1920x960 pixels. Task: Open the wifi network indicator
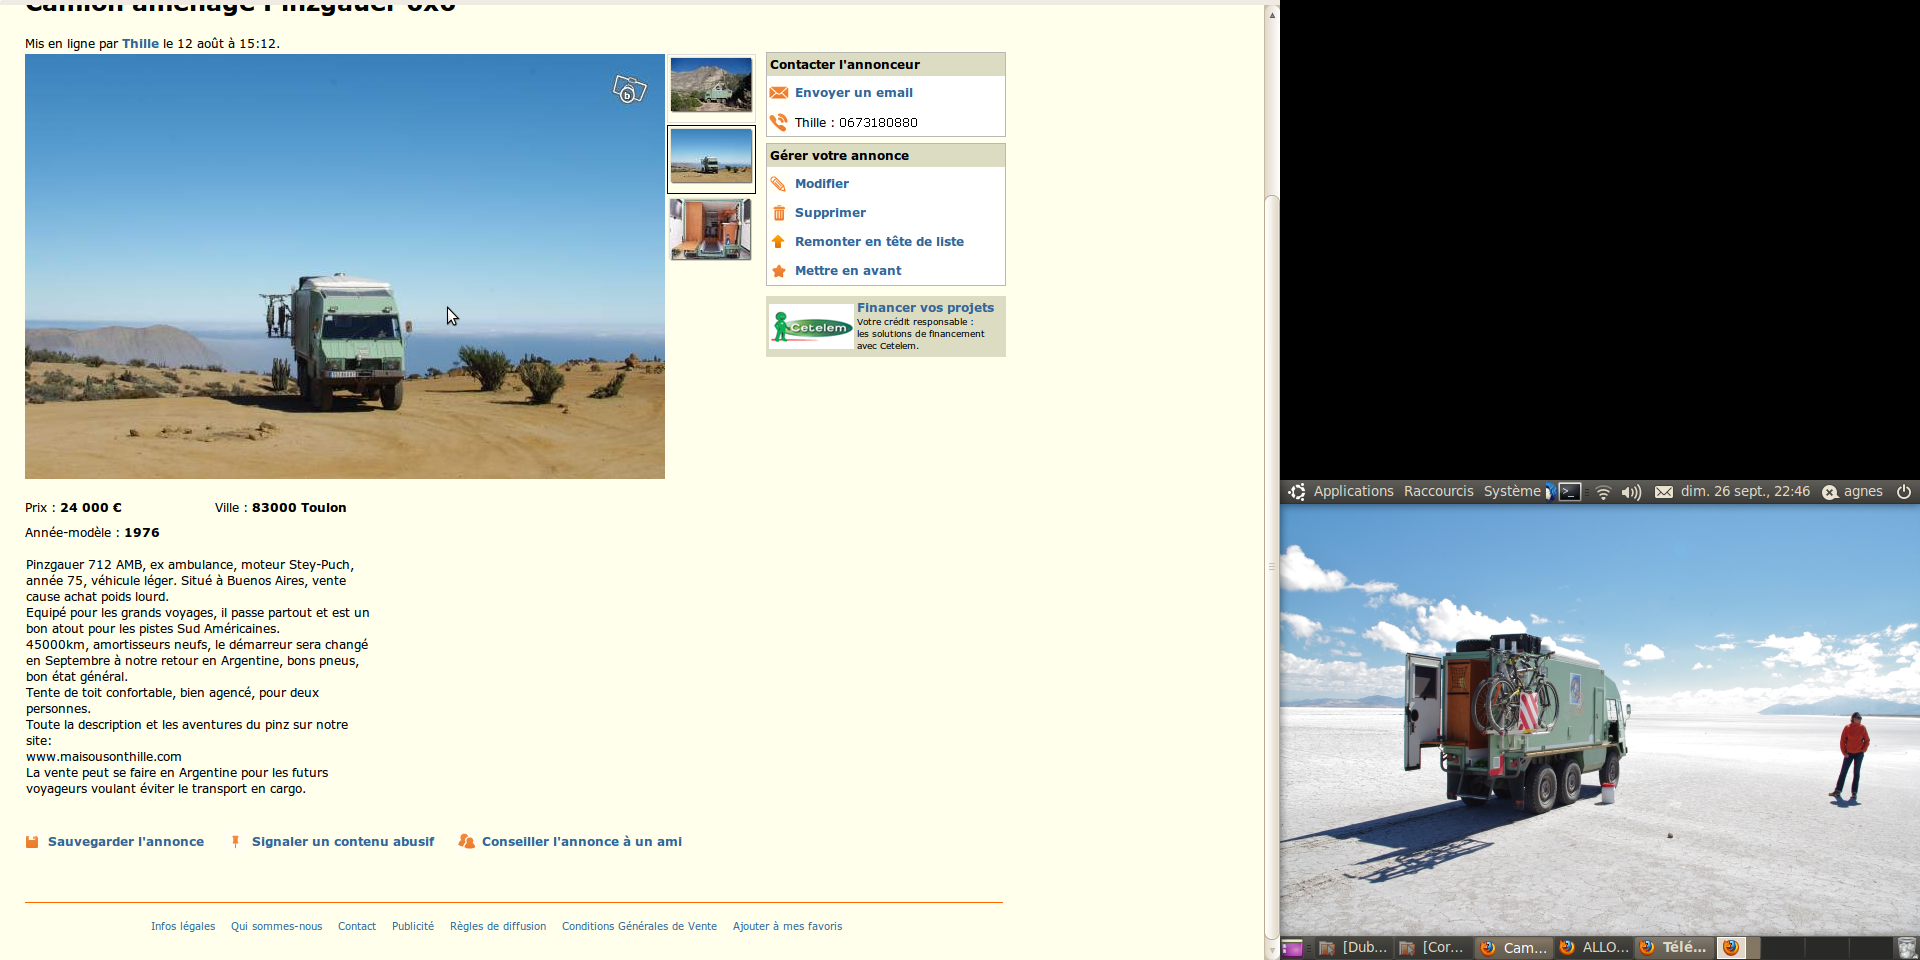(x=1603, y=492)
